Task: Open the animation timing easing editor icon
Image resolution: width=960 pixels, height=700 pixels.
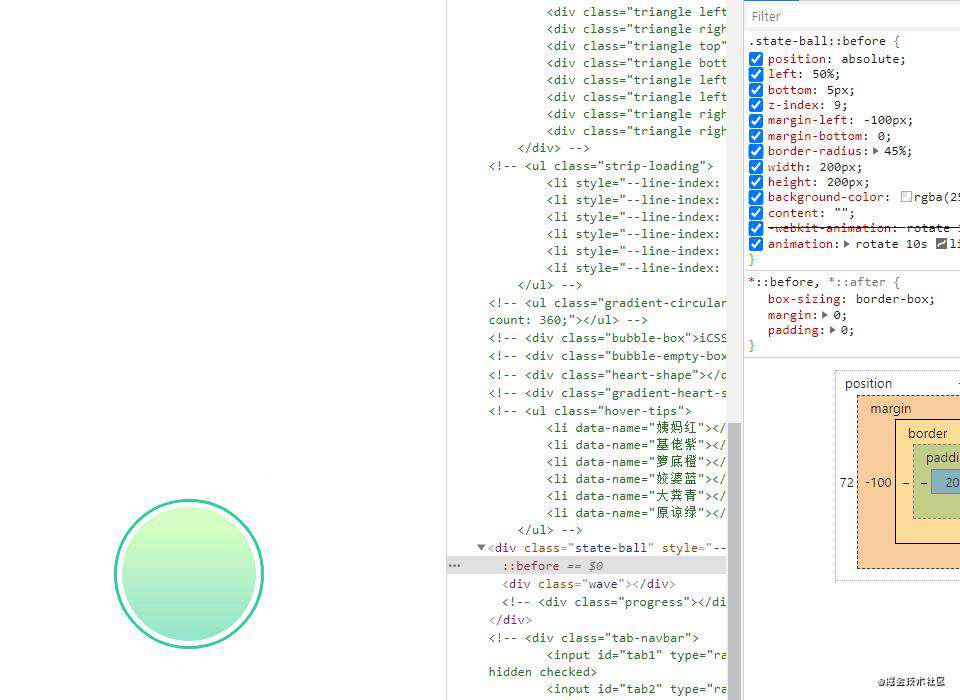Action: pos(941,244)
